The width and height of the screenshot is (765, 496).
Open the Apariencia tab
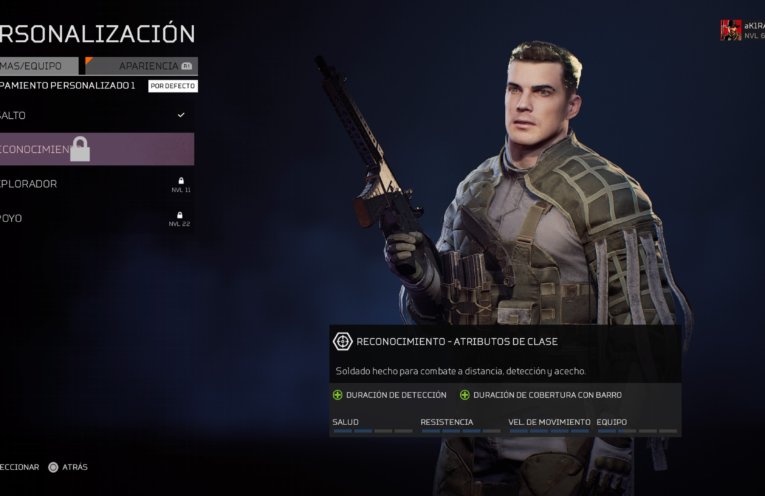click(141, 66)
